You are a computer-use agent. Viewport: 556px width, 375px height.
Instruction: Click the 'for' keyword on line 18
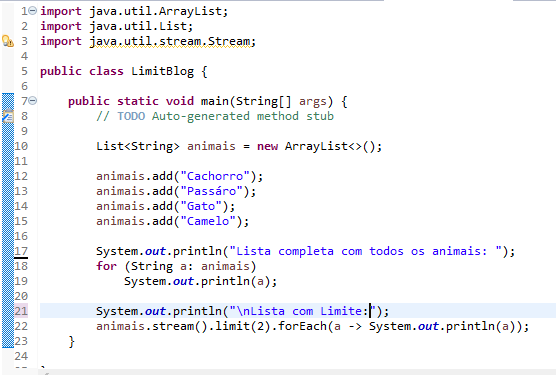106,266
